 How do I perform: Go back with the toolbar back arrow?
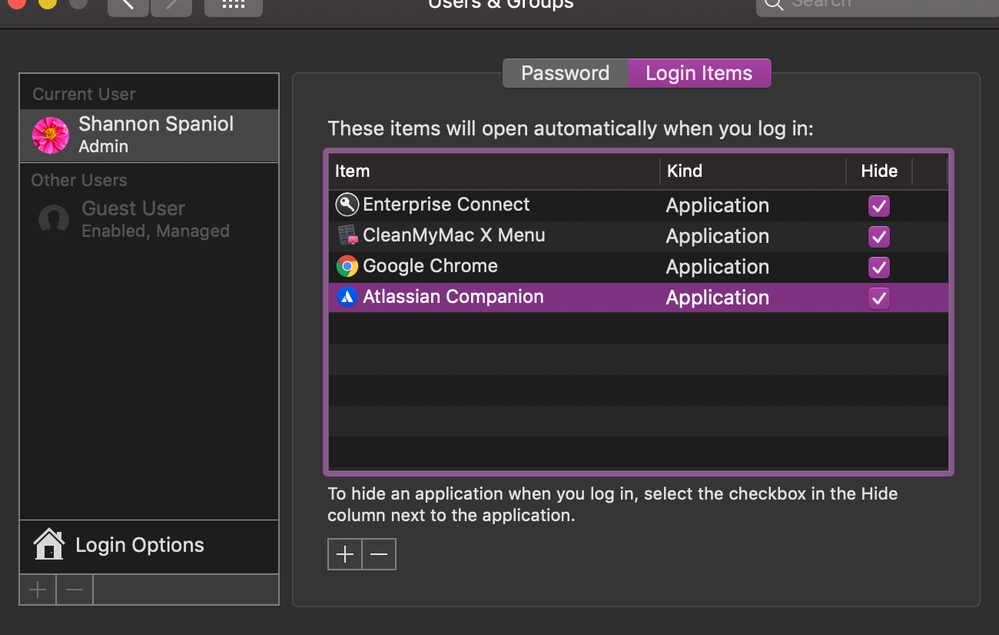[128, 6]
